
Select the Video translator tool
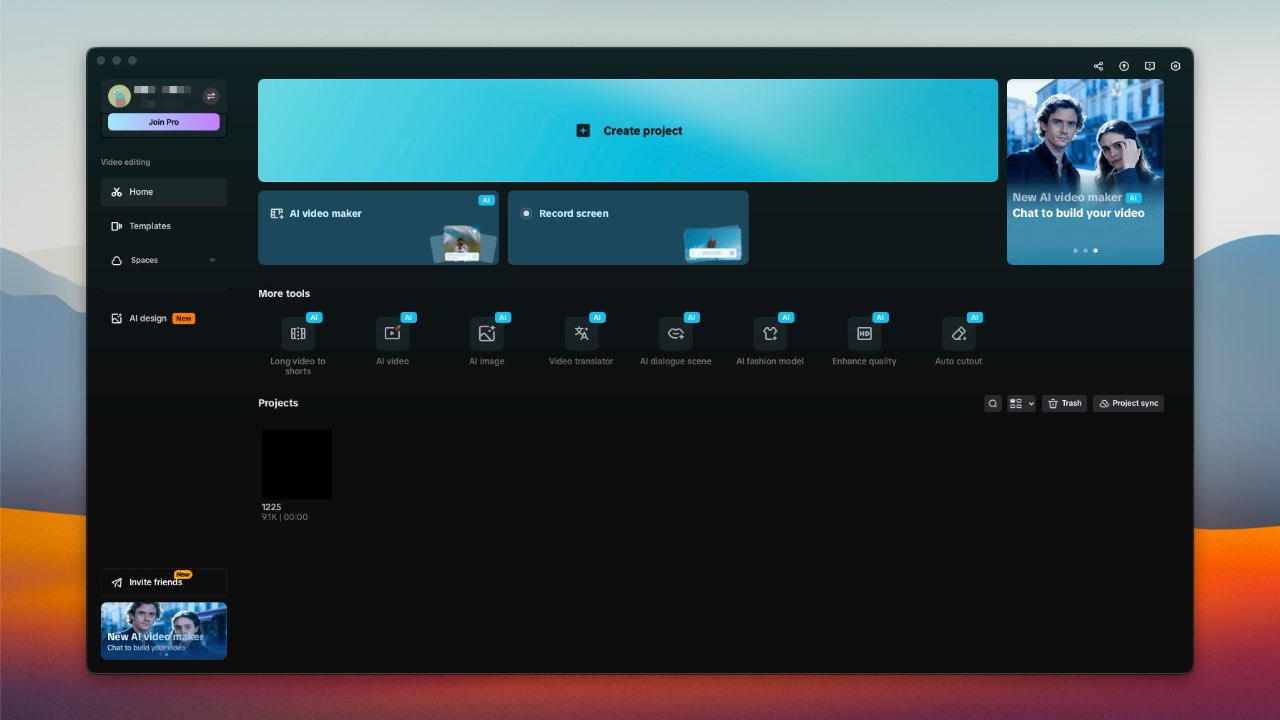581,334
